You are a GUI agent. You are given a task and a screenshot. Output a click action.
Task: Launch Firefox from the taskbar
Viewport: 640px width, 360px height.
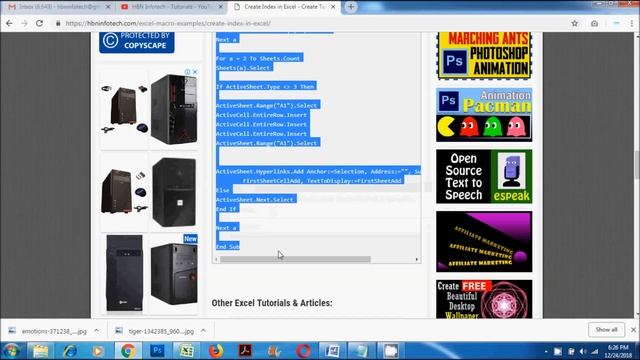tap(216, 351)
